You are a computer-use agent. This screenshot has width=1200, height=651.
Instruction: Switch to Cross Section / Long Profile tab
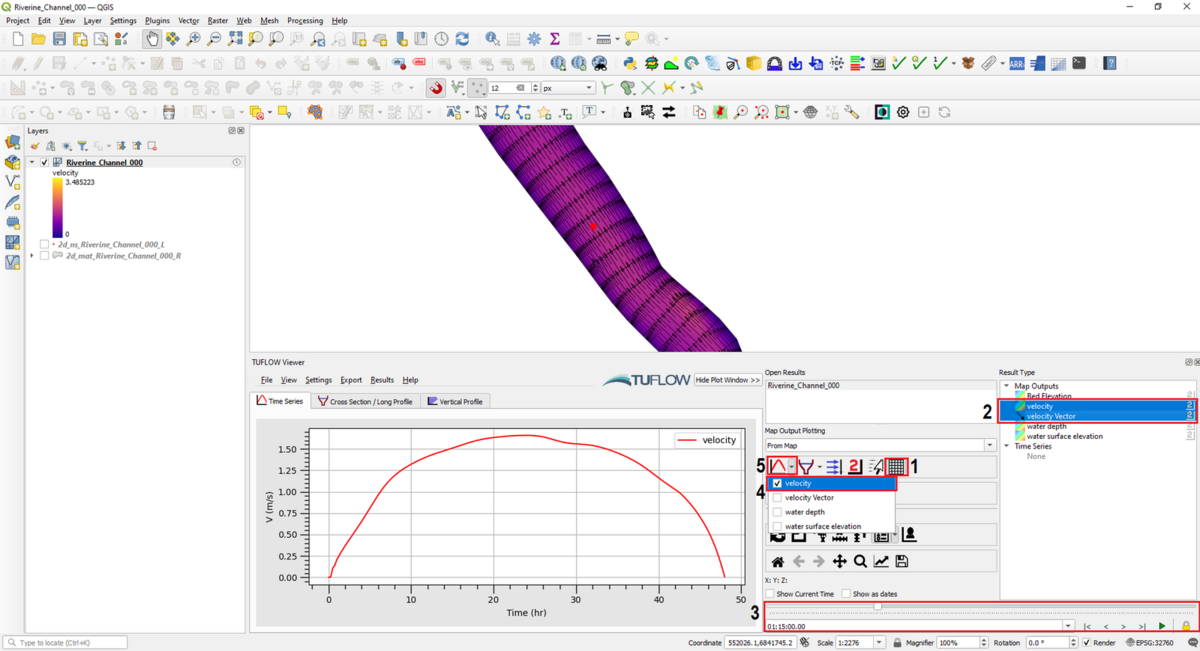pos(364,401)
